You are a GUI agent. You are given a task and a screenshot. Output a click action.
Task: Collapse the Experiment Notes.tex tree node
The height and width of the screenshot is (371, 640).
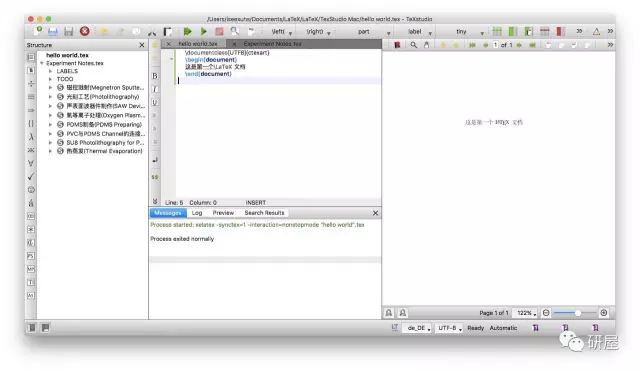(x=42, y=63)
